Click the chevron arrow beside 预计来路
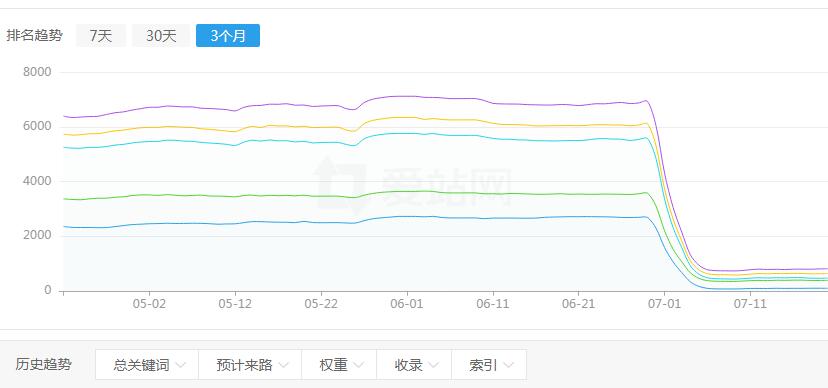The width and height of the screenshot is (828, 388). pos(284,365)
